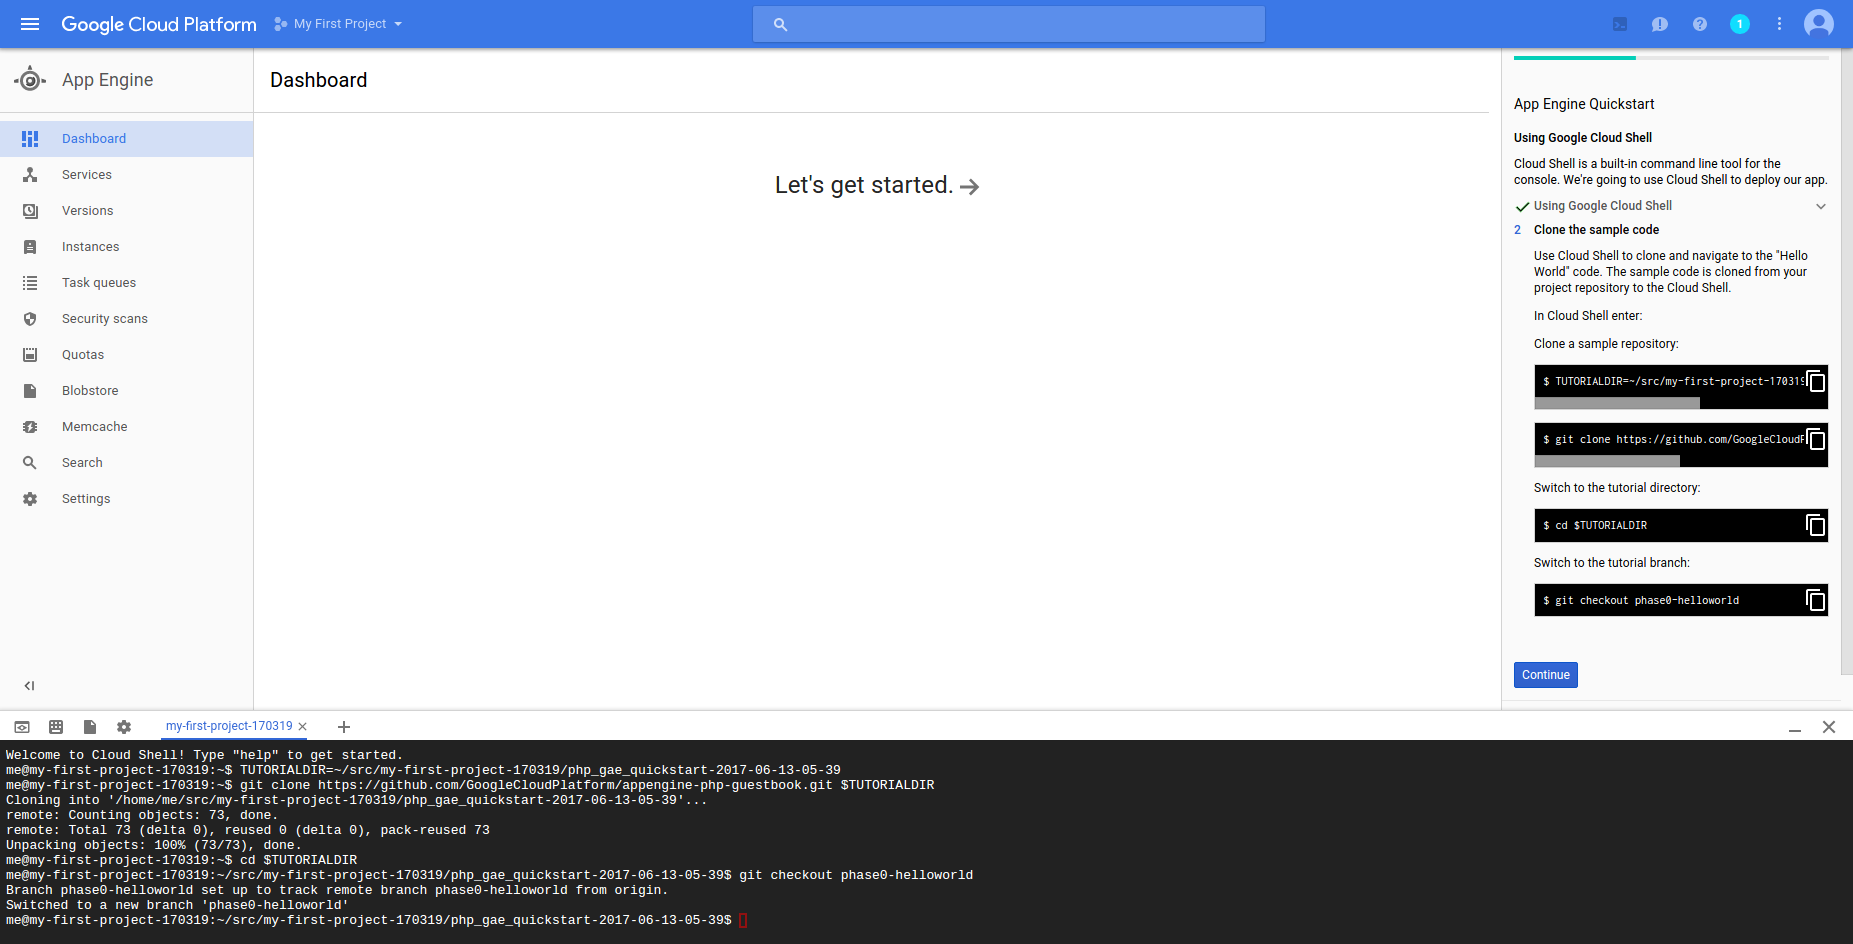The height and width of the screenshot is (944, 1853).
Task: Click the Cloud Shell file editor icon
Action: (x=90, y=727)
